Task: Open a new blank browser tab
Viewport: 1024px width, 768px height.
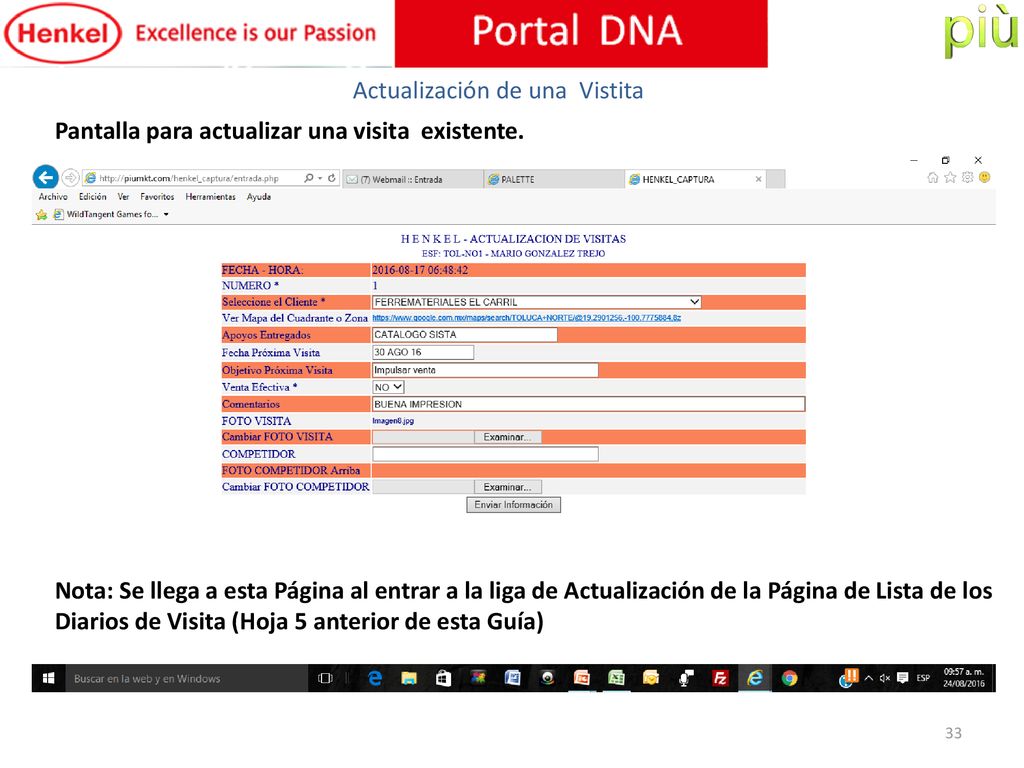Action: 775,179
